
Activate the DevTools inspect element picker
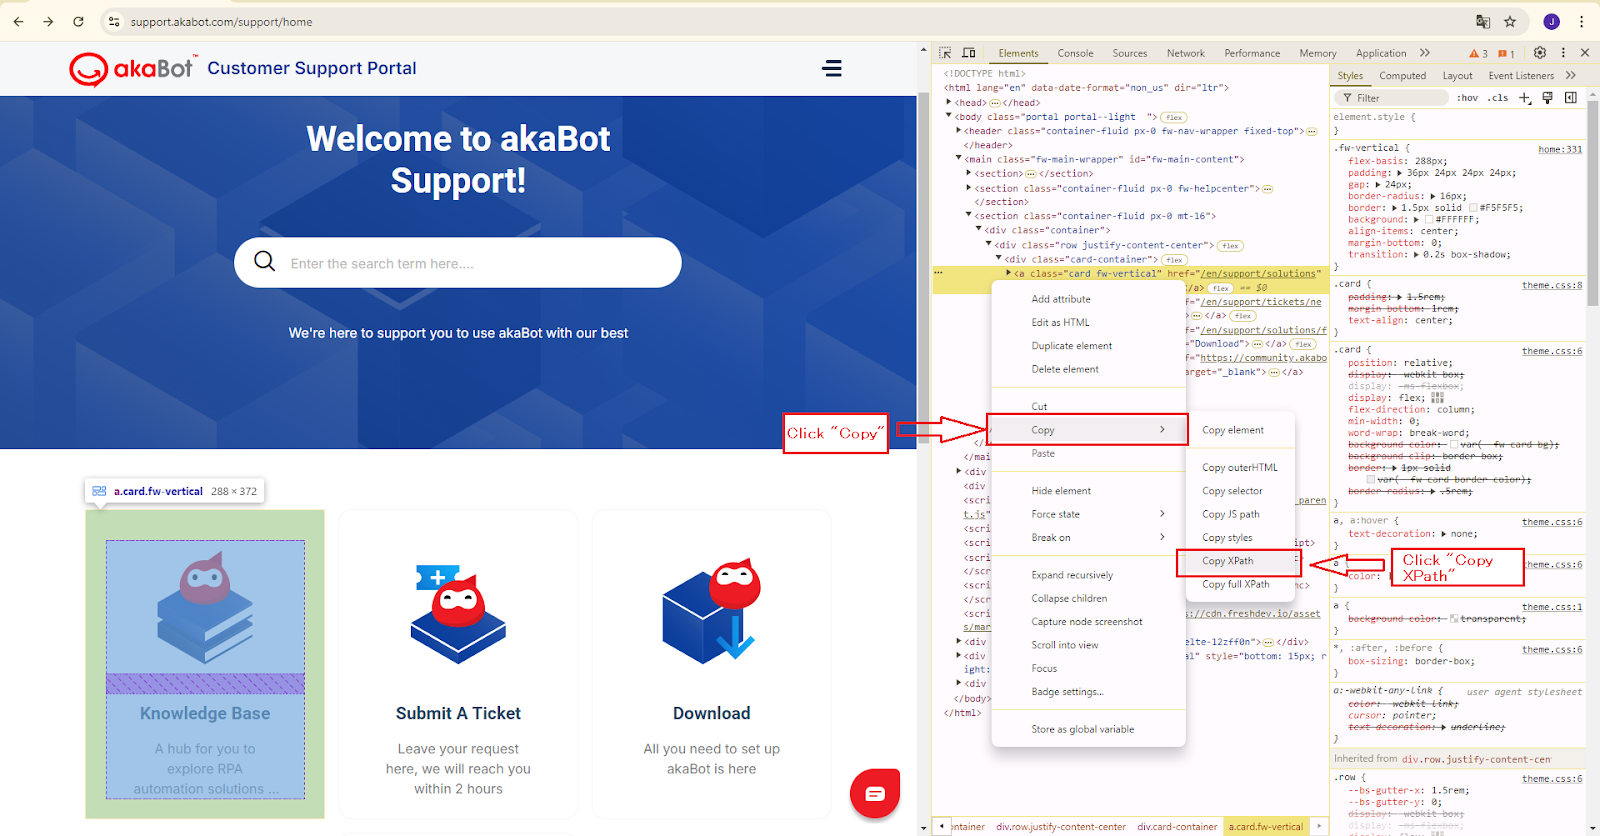(x=945, y=53)
